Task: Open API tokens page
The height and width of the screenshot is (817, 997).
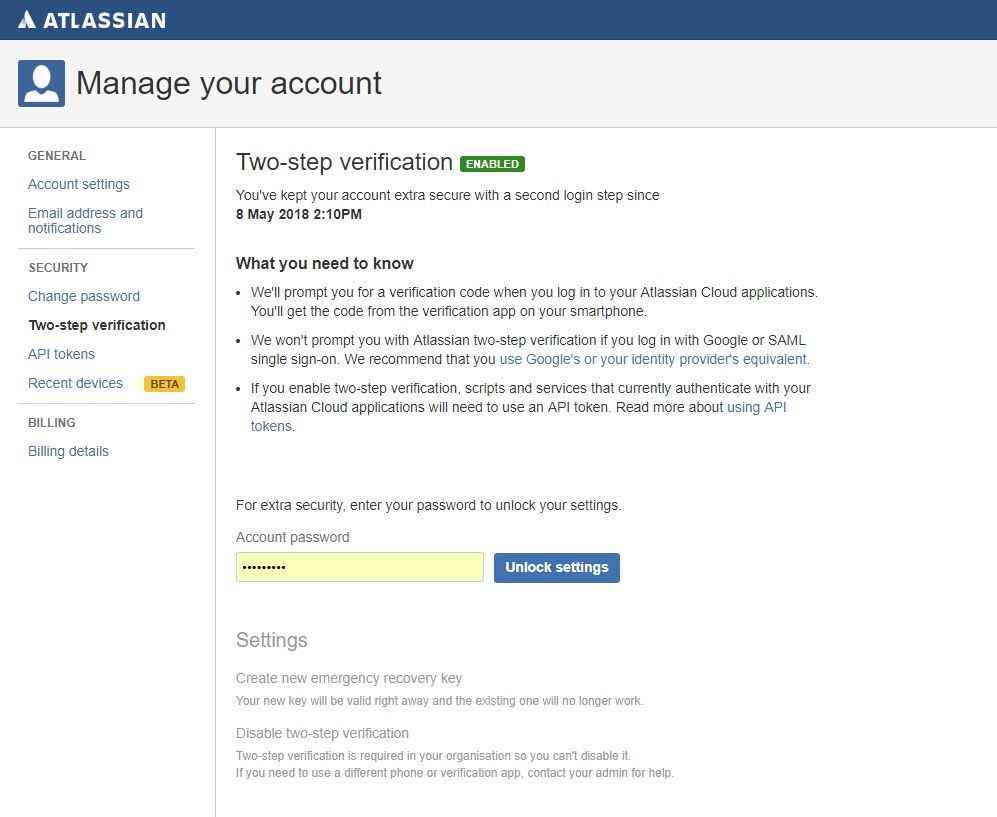Action: coord(61,354)
